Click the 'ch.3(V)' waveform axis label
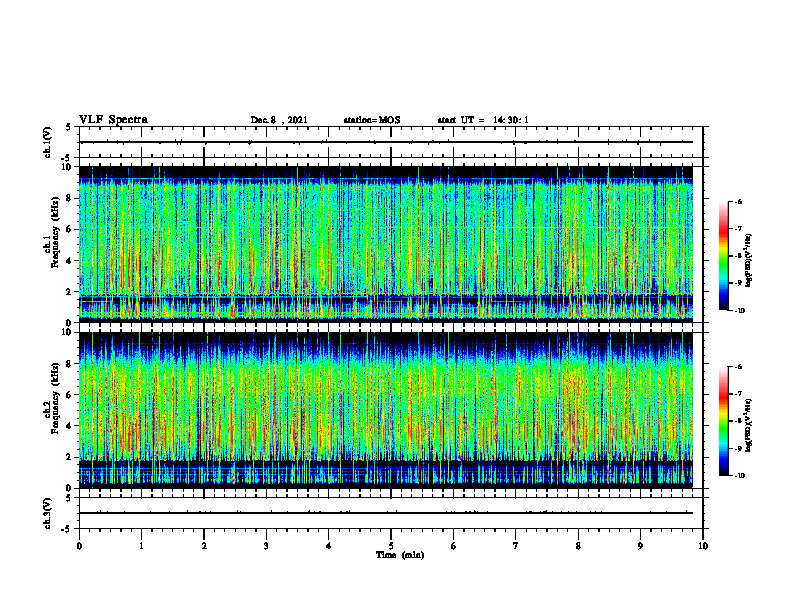 pos(47,513)
